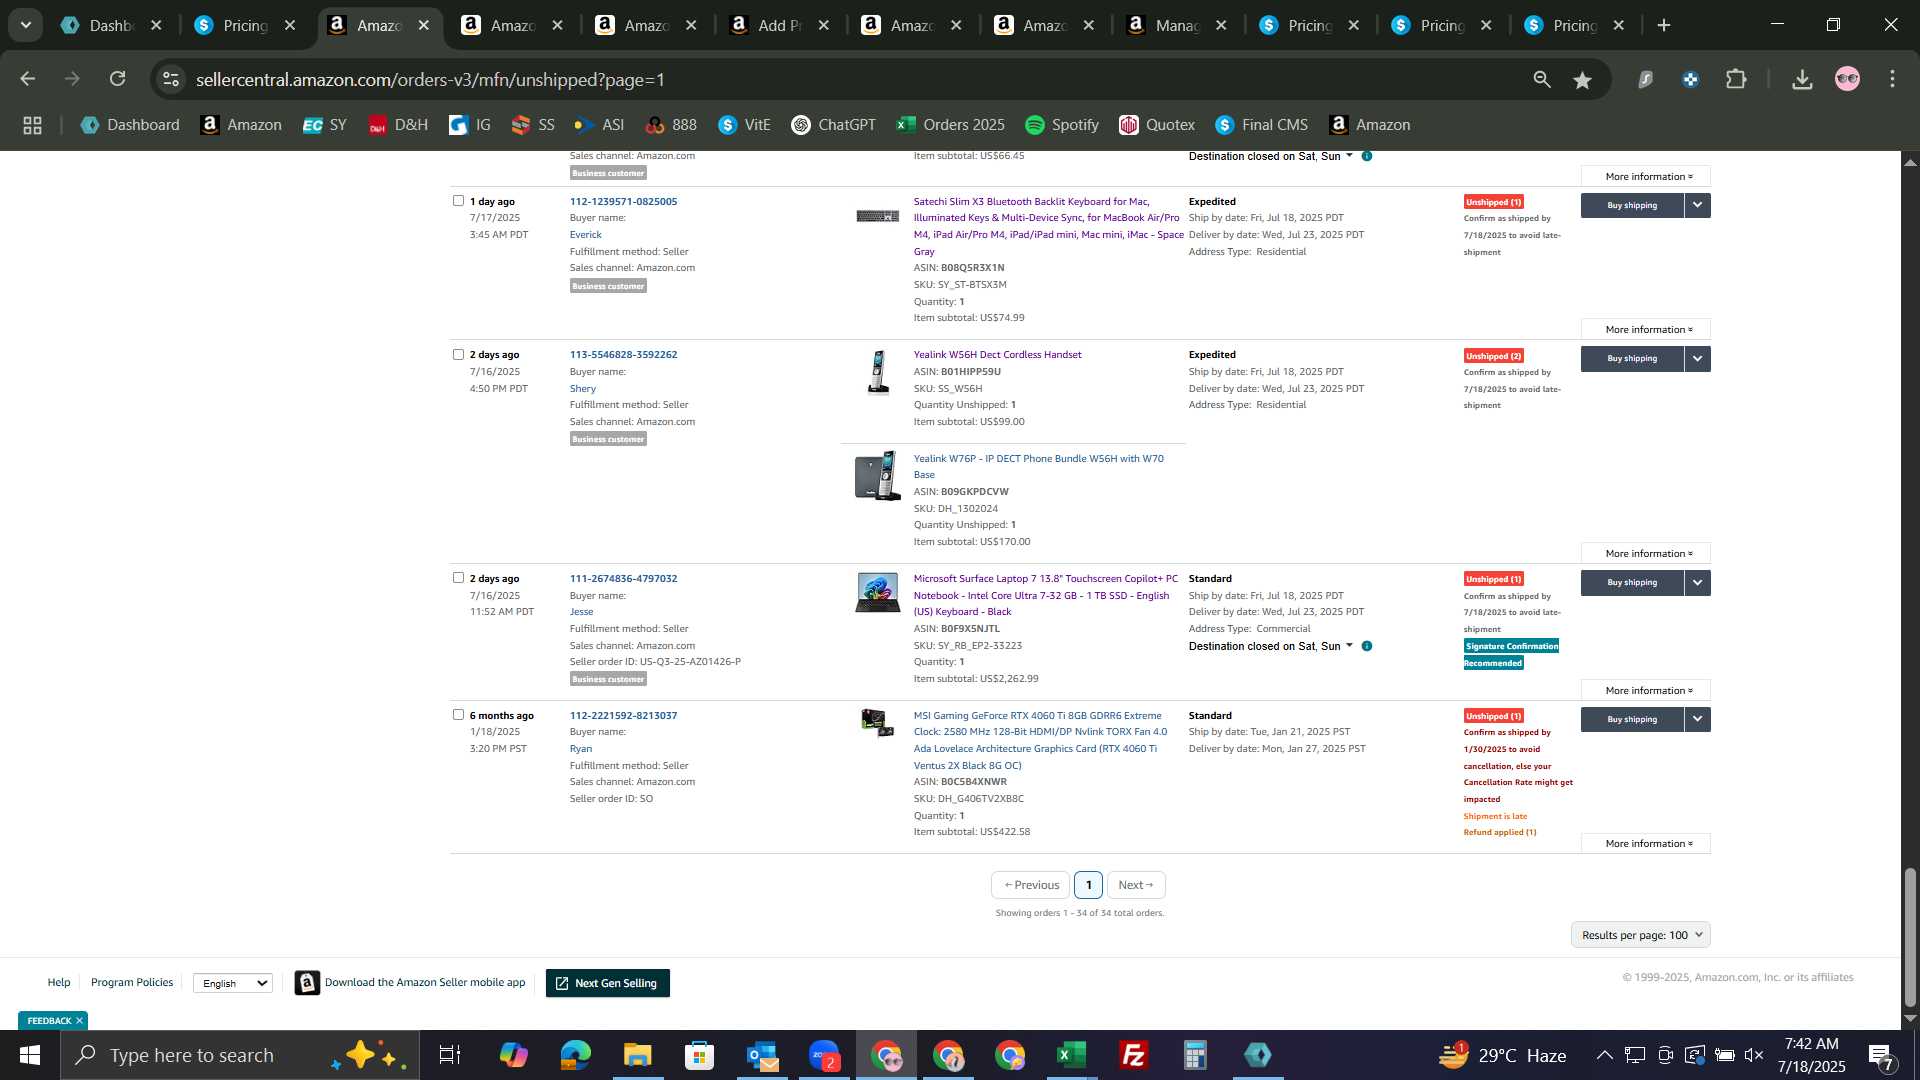Viewport: 1920px width, 1080px height.
Task: Expand Buy shipping dropdown for the Yealink order
Action: click(x=1697, y=358)
